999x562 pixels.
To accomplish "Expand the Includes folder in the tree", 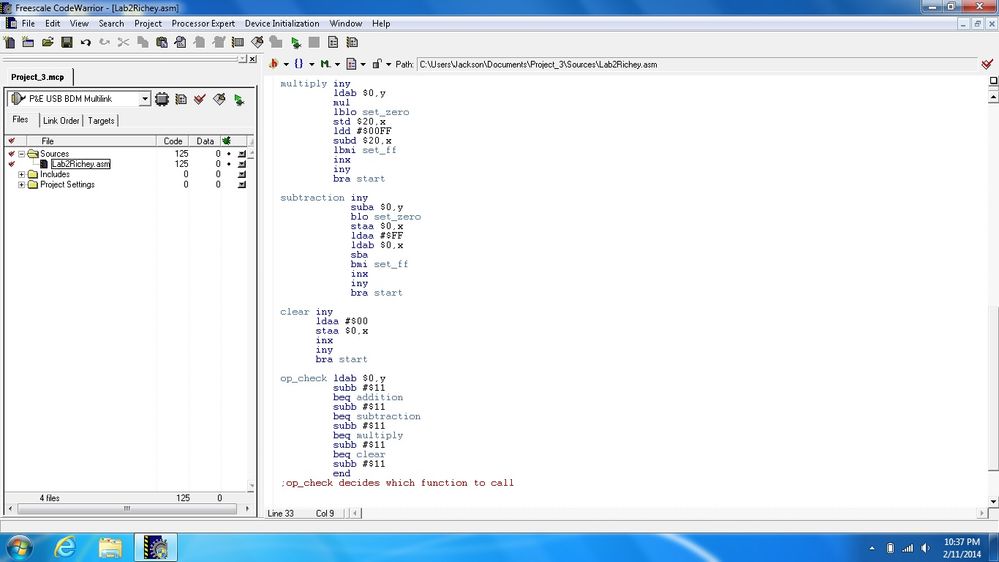I will (22, 174).
